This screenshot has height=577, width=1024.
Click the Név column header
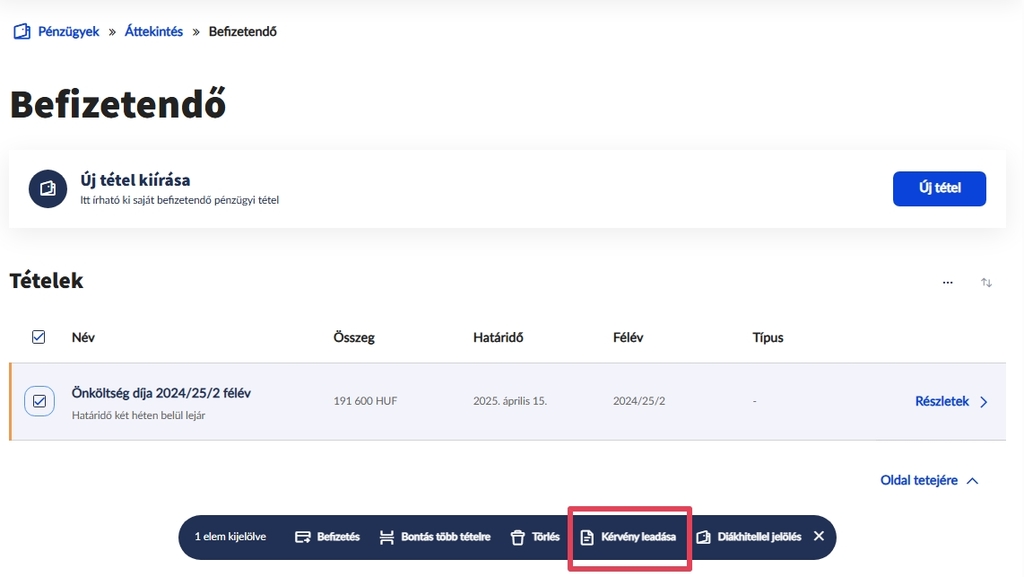point(83,337)
